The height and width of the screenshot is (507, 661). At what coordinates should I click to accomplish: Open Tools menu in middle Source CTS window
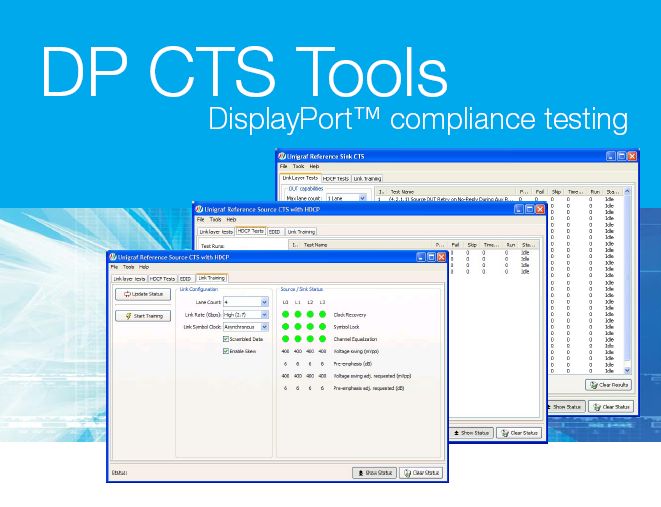point(215,220)
